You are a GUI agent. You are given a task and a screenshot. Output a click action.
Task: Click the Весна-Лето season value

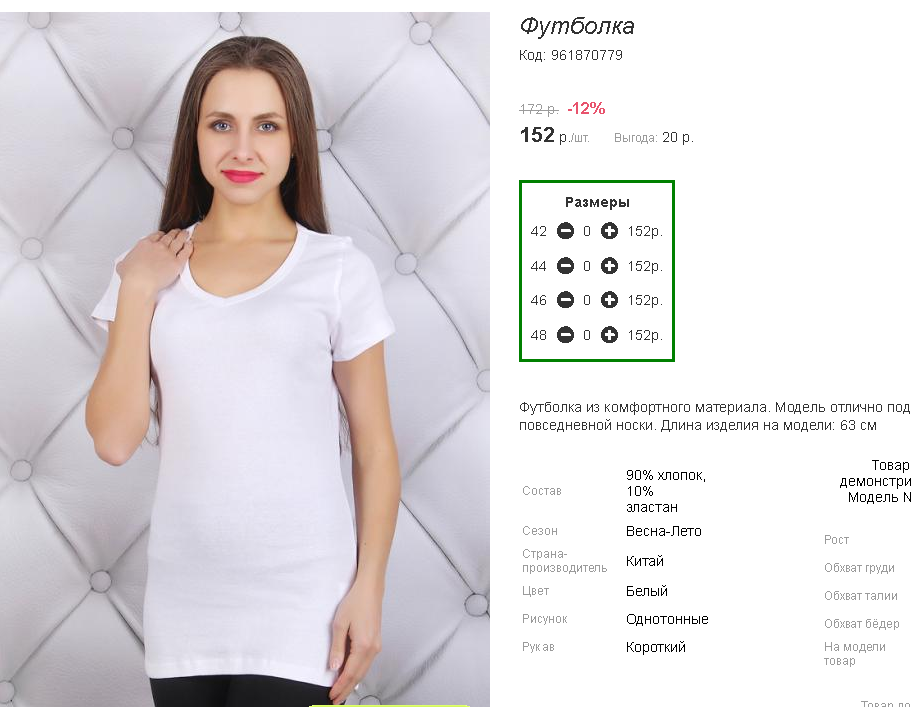point(664,531)
